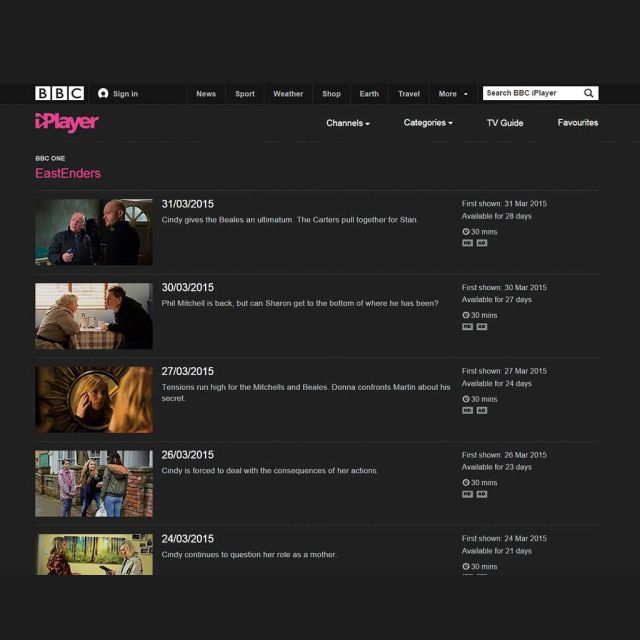This screenshot has width=640, height=640.
Task: Click HD badge for 31/03/2015 episode
Action: (467, 243)
